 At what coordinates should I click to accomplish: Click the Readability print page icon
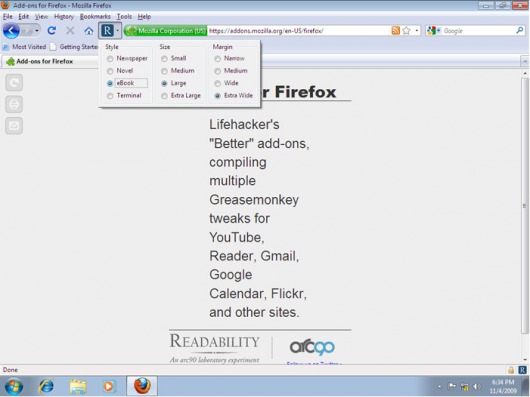coord(14,104)
